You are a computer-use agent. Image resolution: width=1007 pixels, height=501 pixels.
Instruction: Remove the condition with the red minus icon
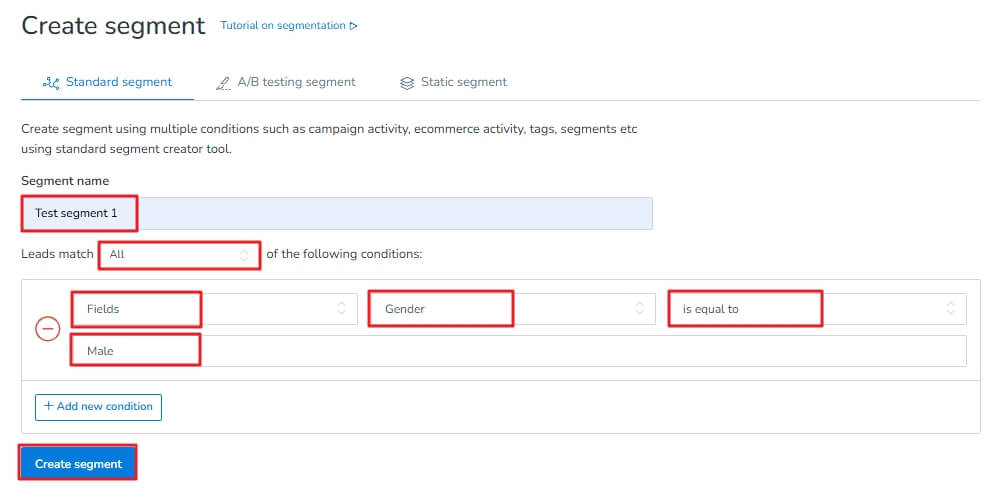(47, 329)
